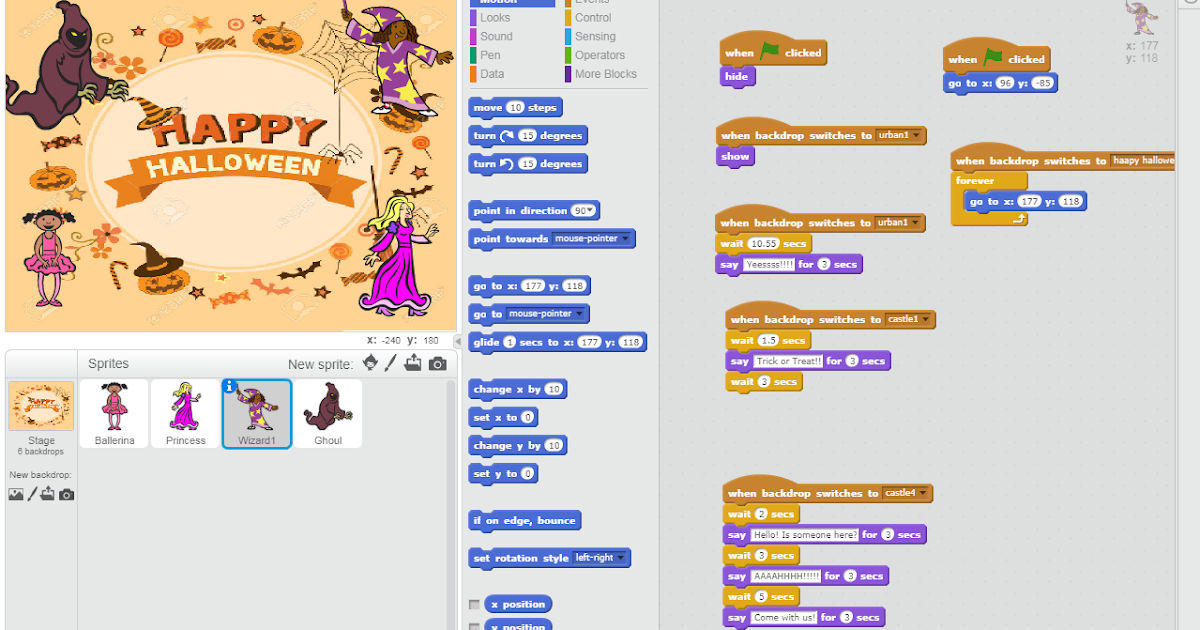Click the paint new sprite brush icon
This screenshot has height=630, width=1200.
point(391,363)
